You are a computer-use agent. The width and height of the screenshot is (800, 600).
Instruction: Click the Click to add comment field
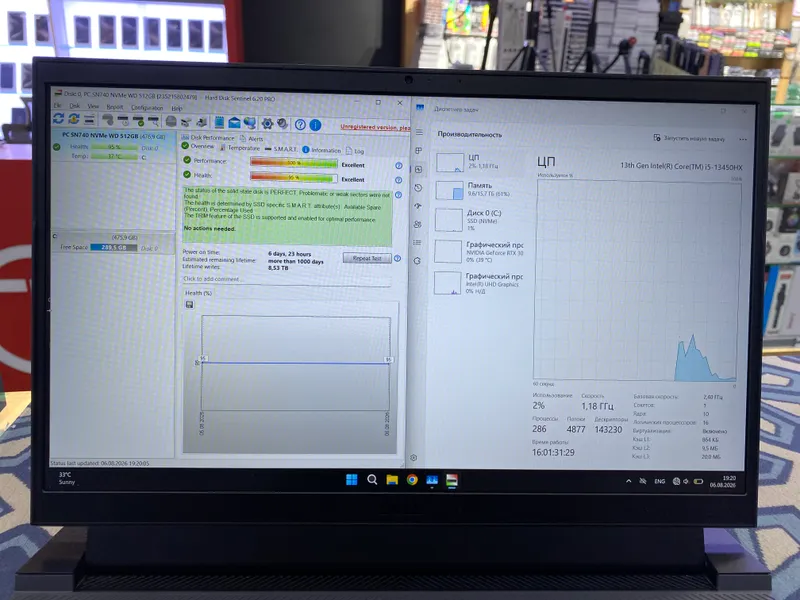(x=287, y=279)
